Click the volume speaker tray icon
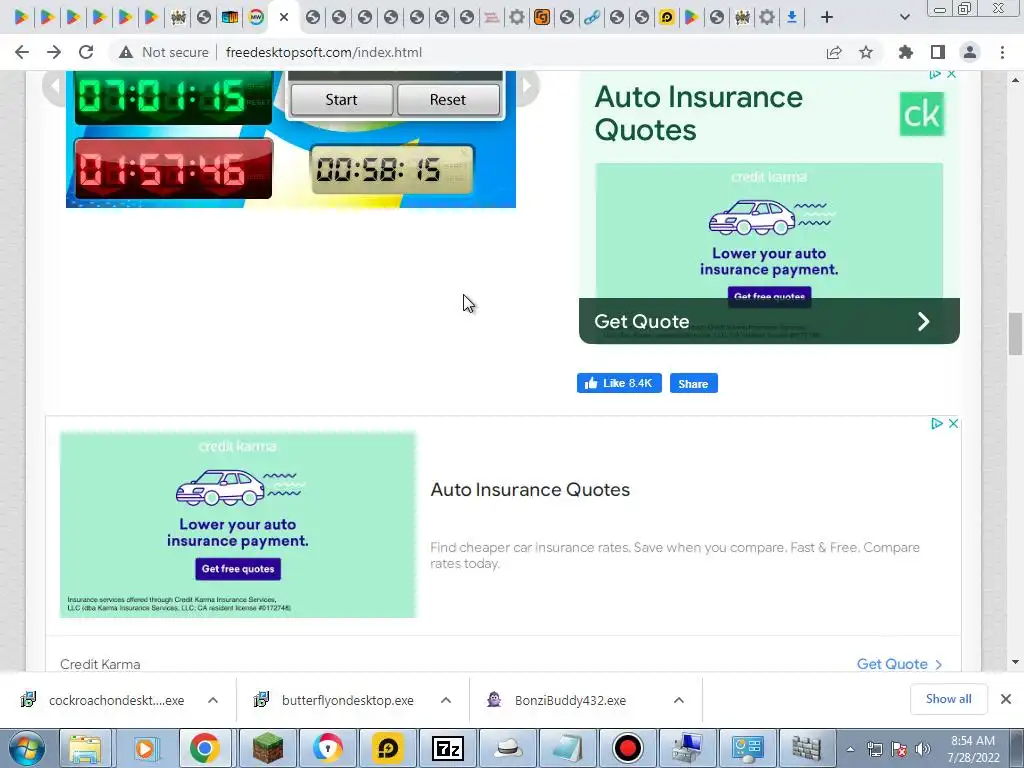 coord(923,749)
